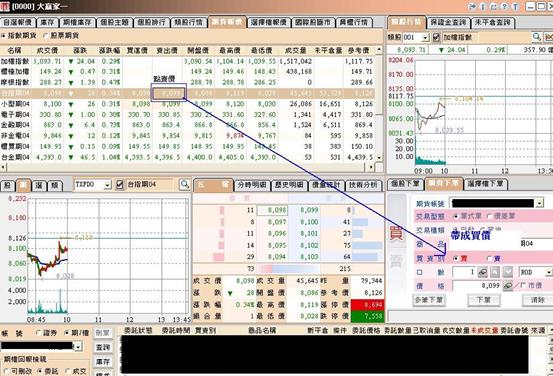The height and width of the screenshot is (376, 553).
Task: Enable the 市價 market price checkbox
Action: (x=523, y=285)
